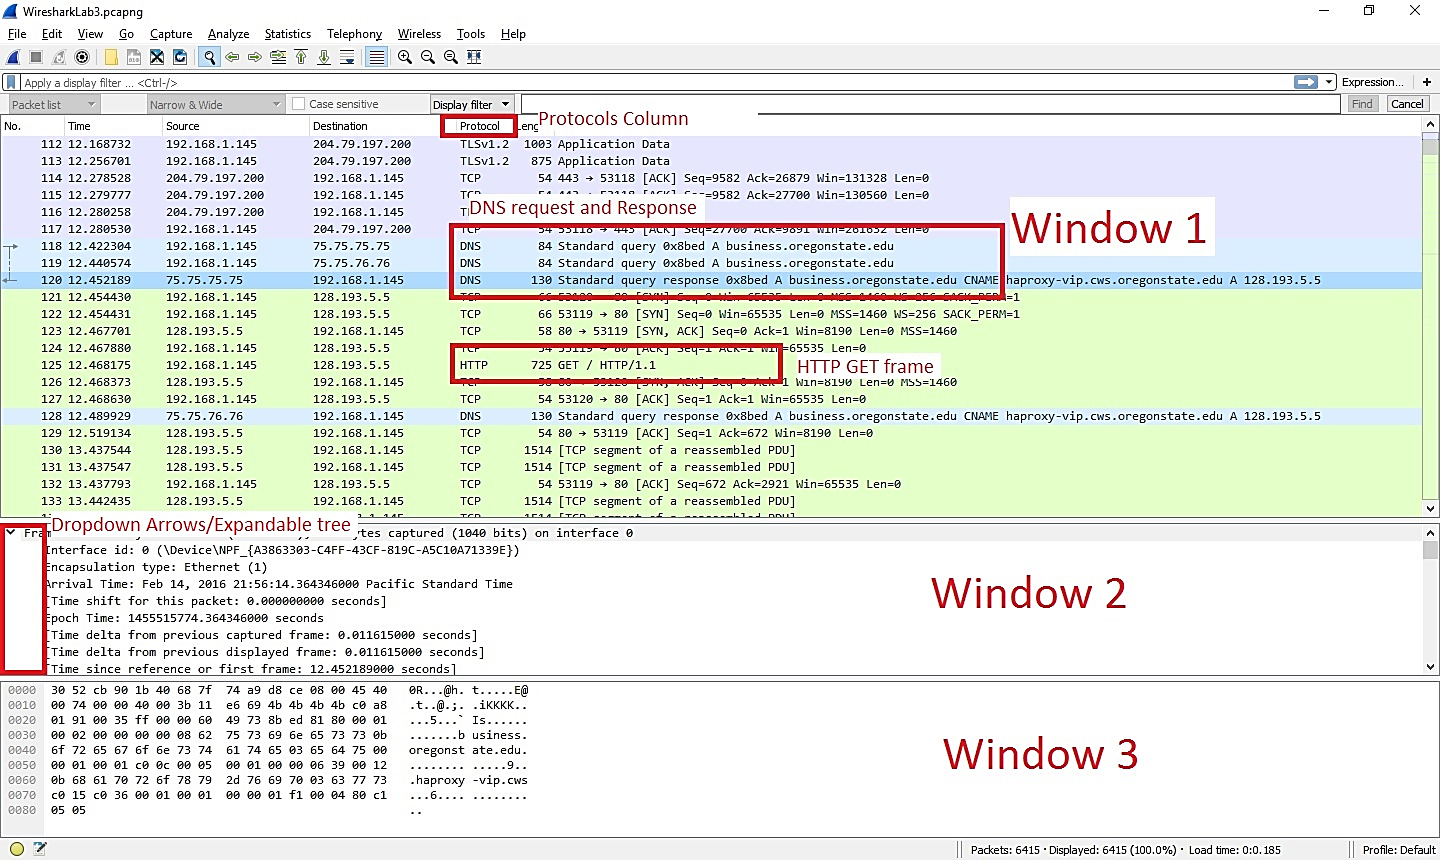Zoom out main window text
This screenshot has height=860, width=1440.
428,57
